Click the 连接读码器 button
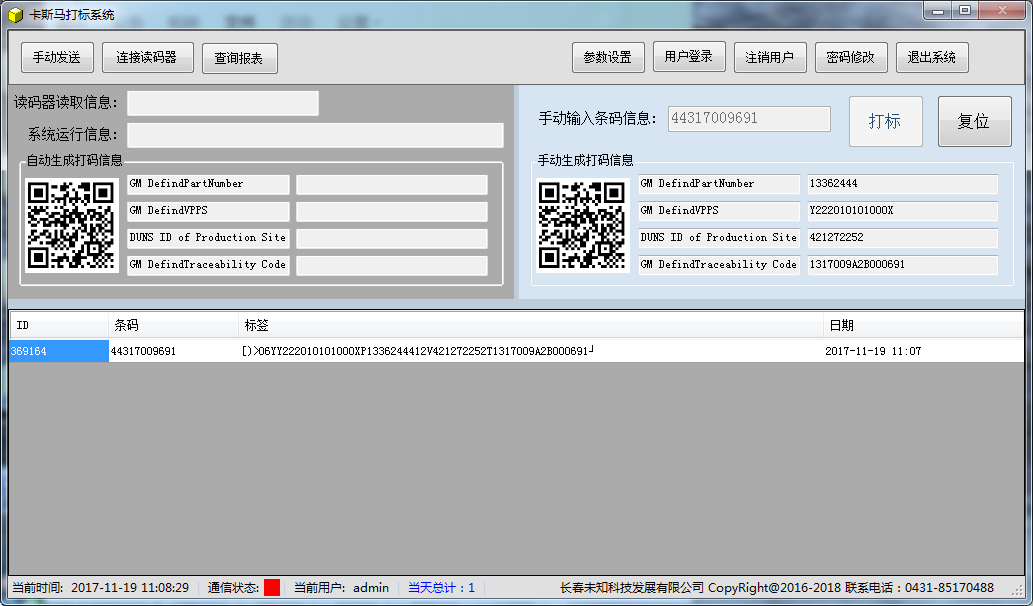The height and width of the screenshot is (606, 1033). (x=147, y=58)
